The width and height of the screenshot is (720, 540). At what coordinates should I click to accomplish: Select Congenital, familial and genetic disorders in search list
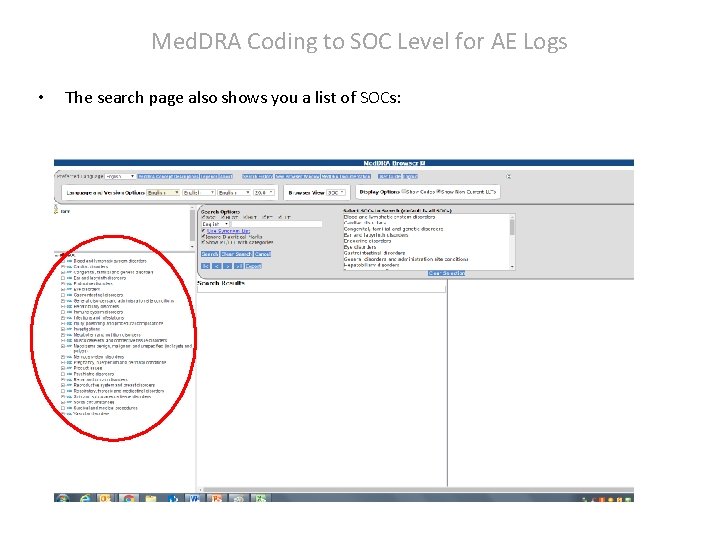click(393, 229)
